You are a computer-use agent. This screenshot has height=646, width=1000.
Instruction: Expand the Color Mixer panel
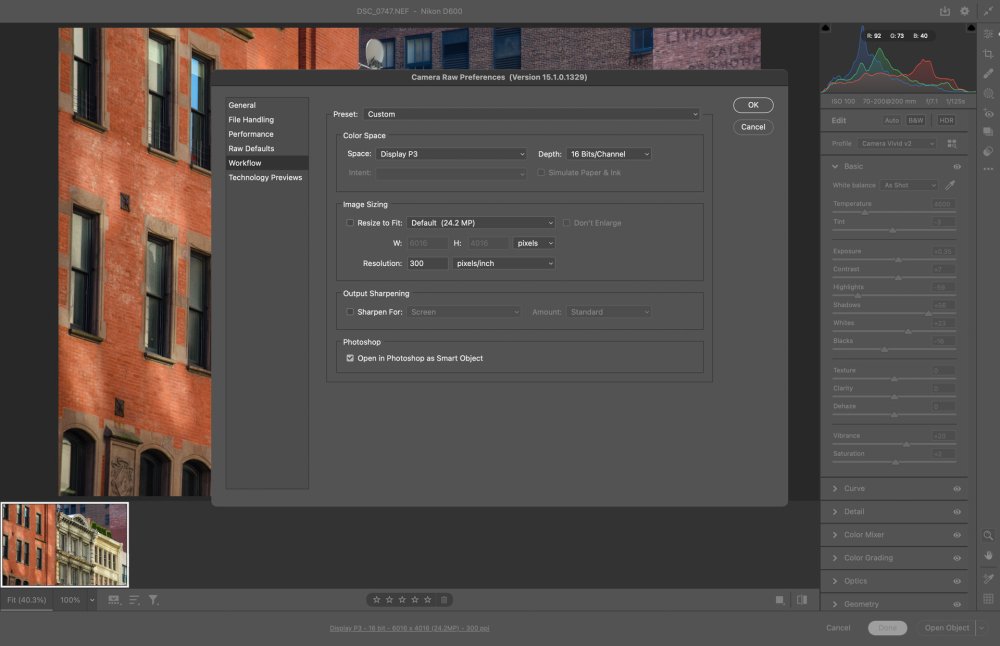coord(835,535)
